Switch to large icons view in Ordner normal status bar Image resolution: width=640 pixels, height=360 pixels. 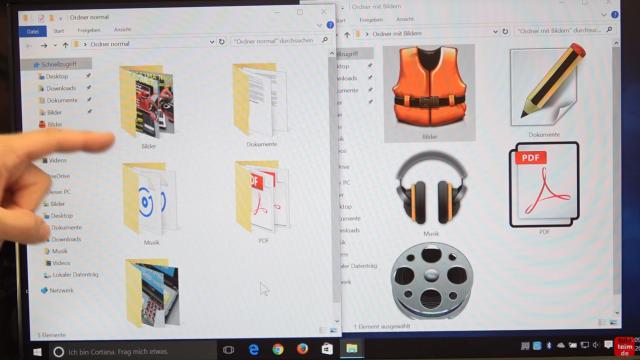333,330
